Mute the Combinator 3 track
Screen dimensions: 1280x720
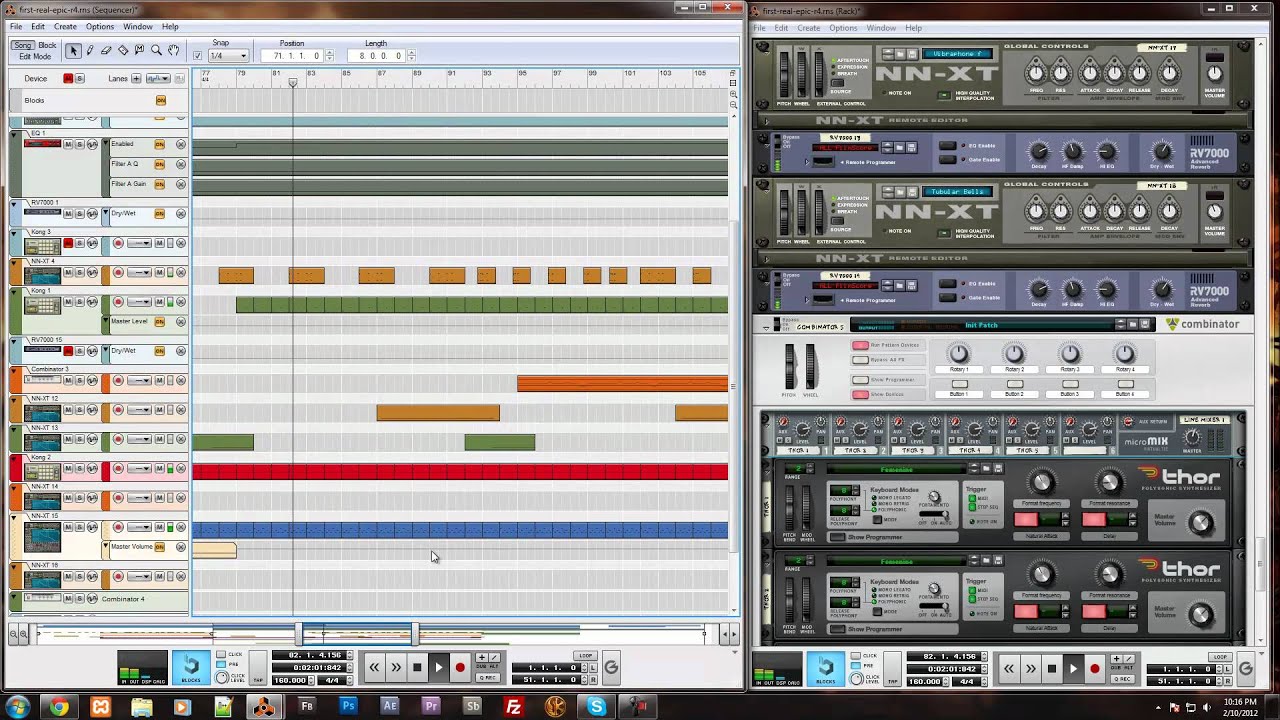(69, 381)
